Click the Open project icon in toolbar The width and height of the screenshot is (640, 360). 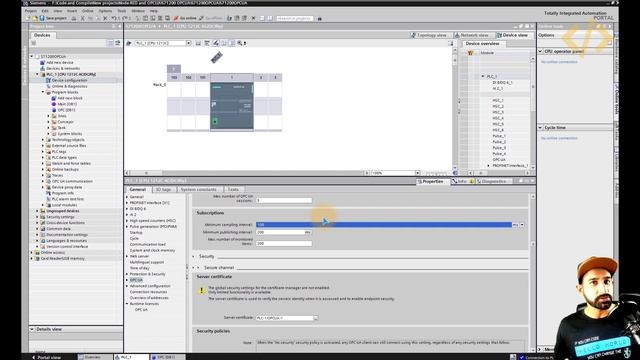tap(35, 18)
